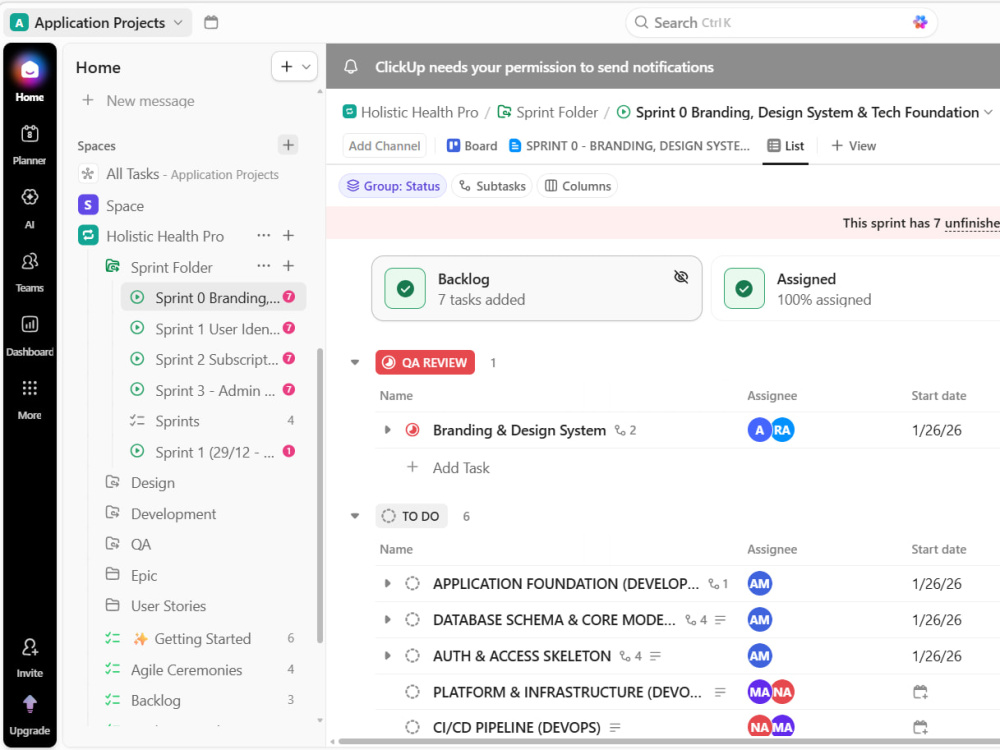Click the Subtasks filter button

pyautogui.click(x=492, y=186)
